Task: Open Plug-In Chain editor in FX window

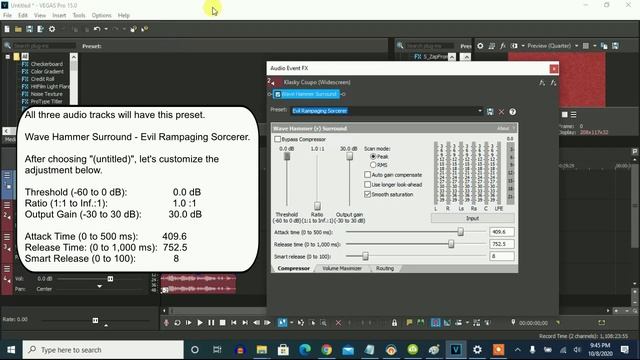Action: (542, 83)
